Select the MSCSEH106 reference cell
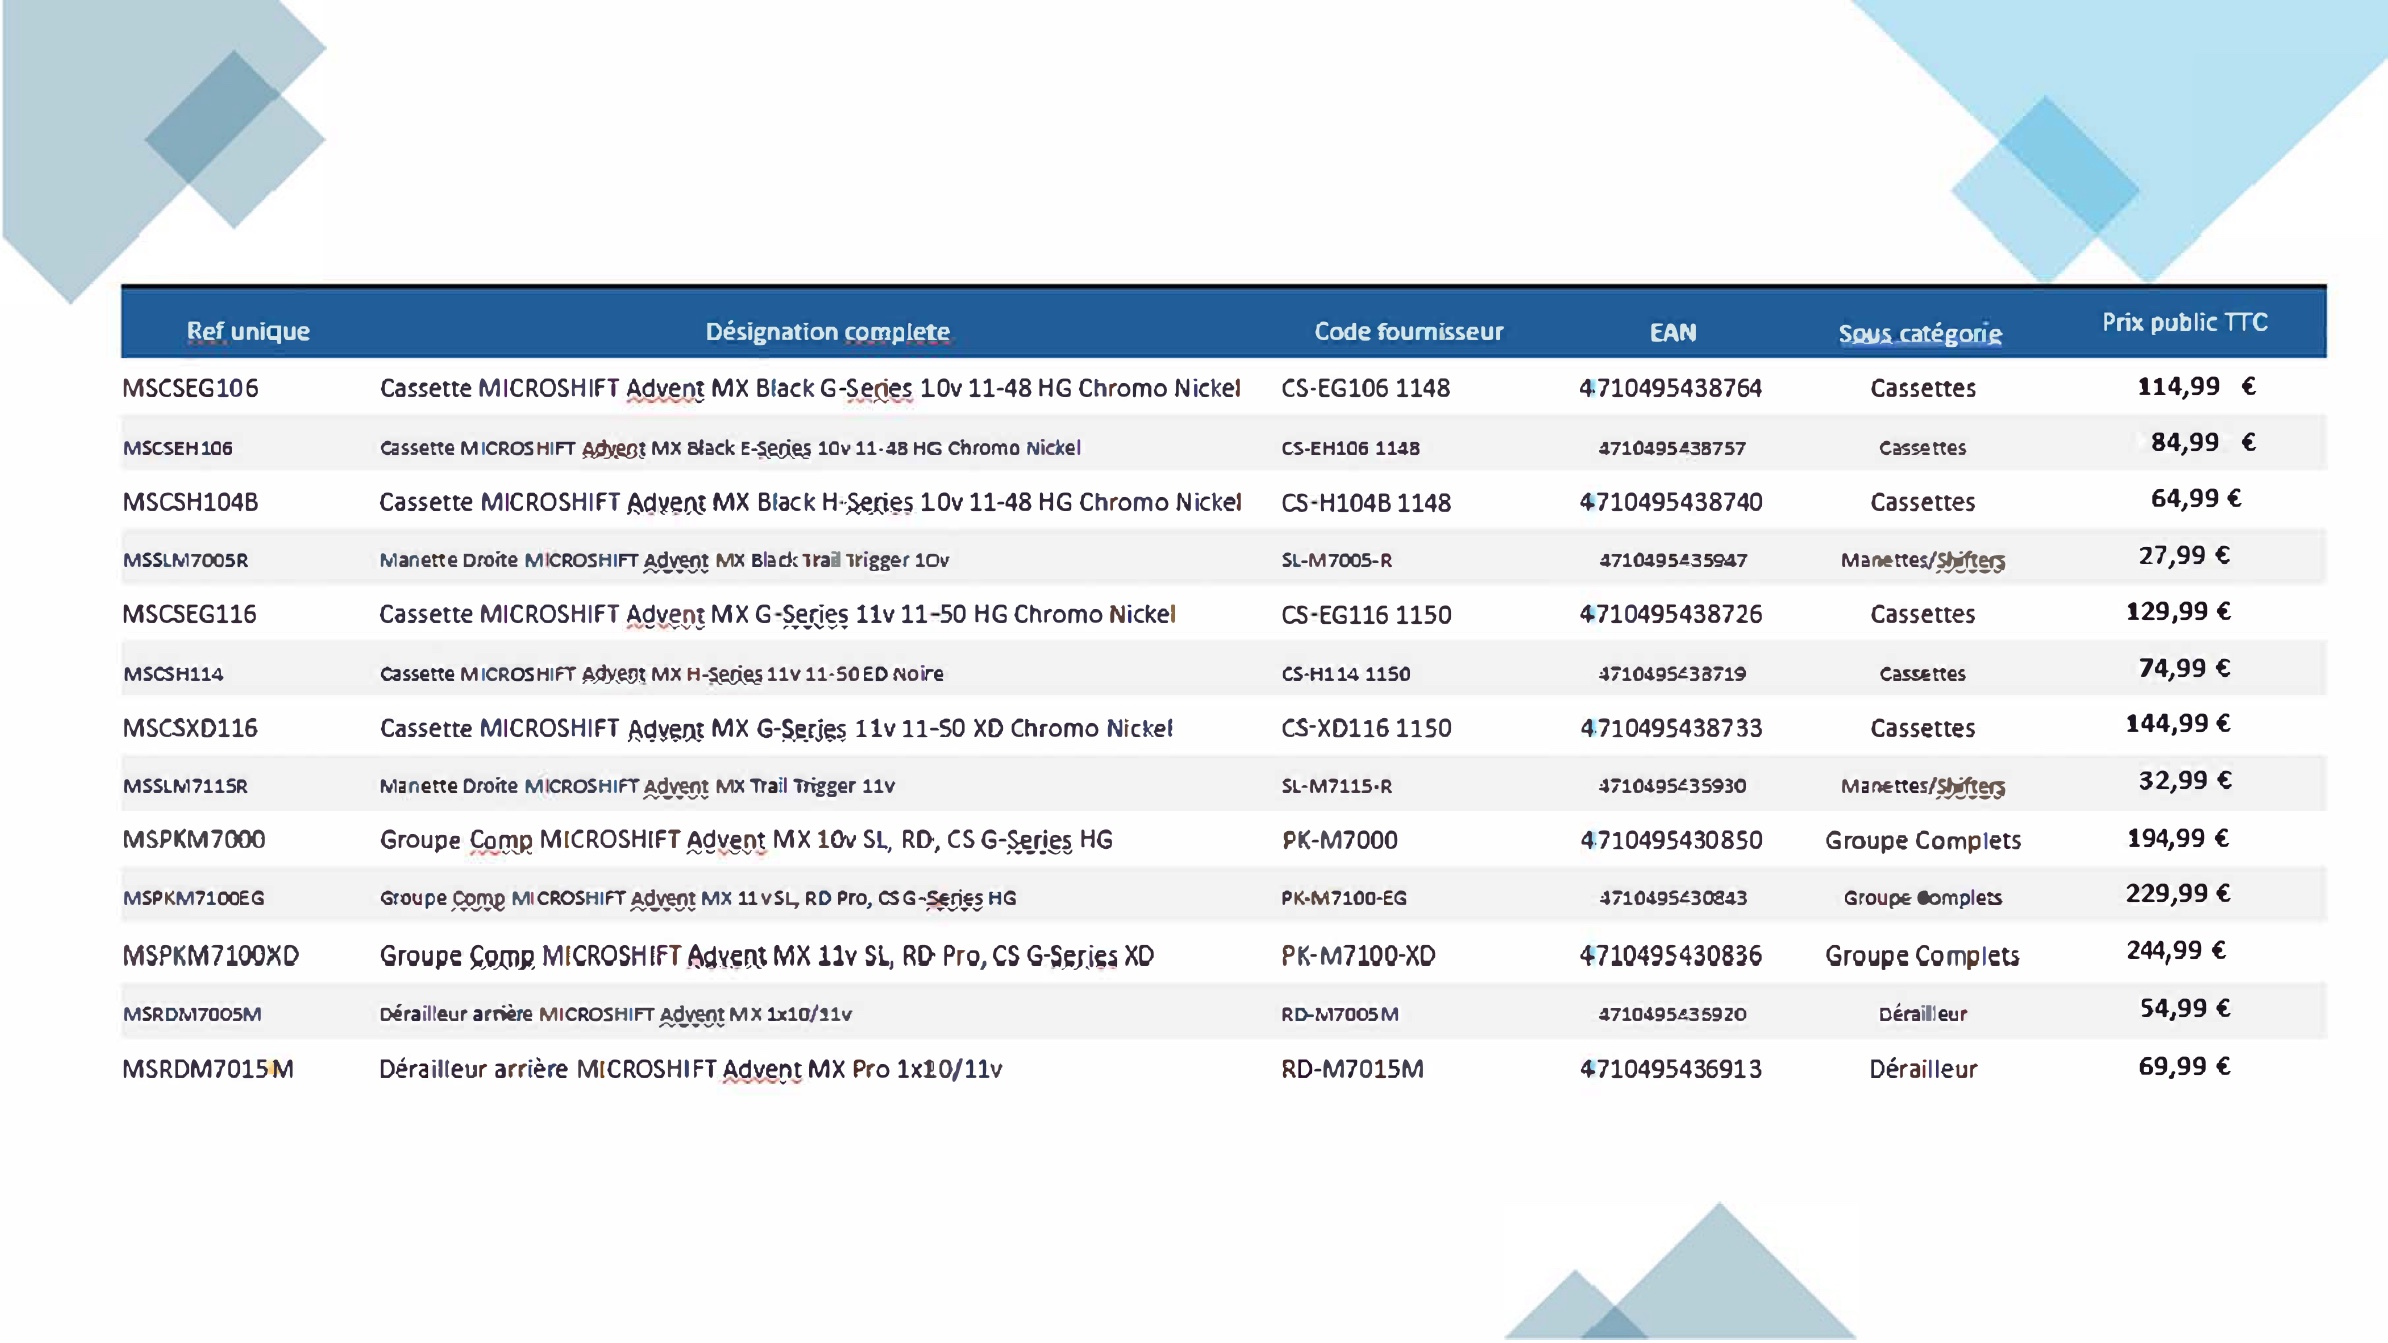The width and height of the screenshot is (2388, 1343). coord(177,448)
